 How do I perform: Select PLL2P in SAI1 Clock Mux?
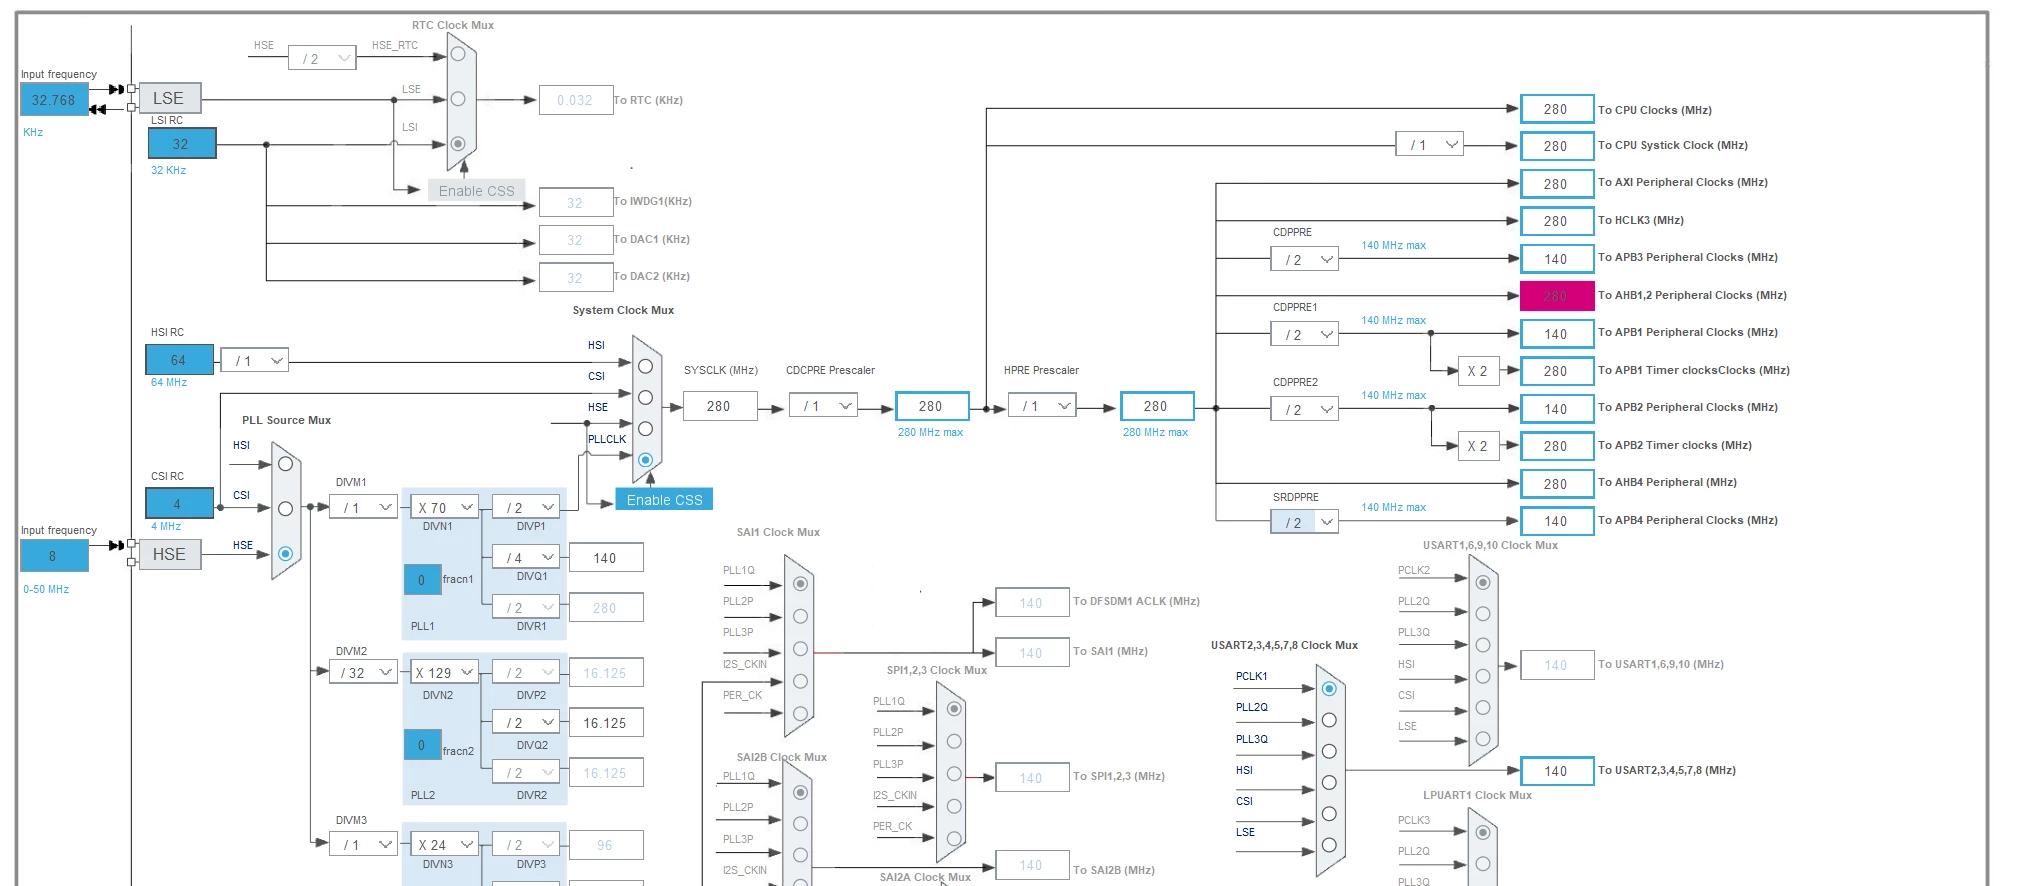pyautogui.click(x=800, y=616)
